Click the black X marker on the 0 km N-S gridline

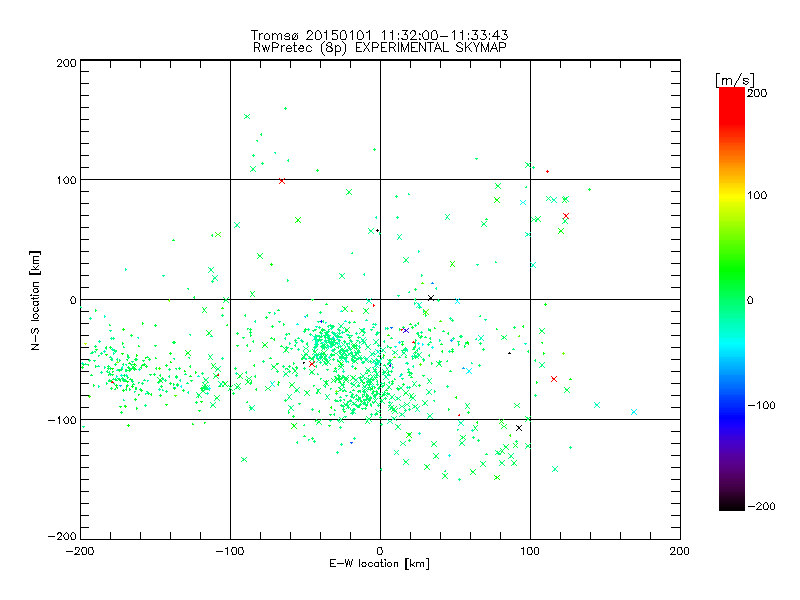pyautogui.click(x=431, y=298)
